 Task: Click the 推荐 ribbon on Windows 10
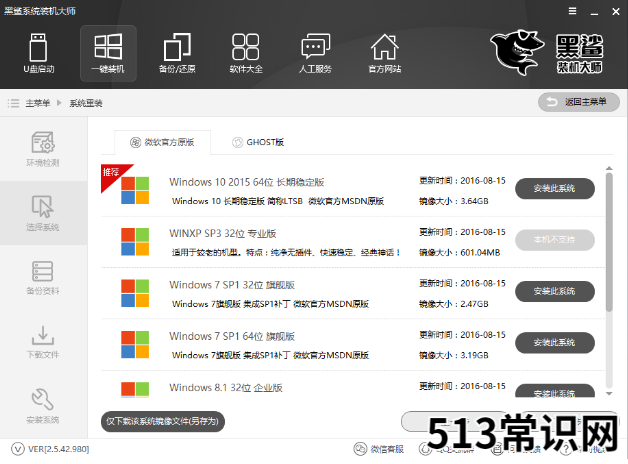tap(112, 174)
